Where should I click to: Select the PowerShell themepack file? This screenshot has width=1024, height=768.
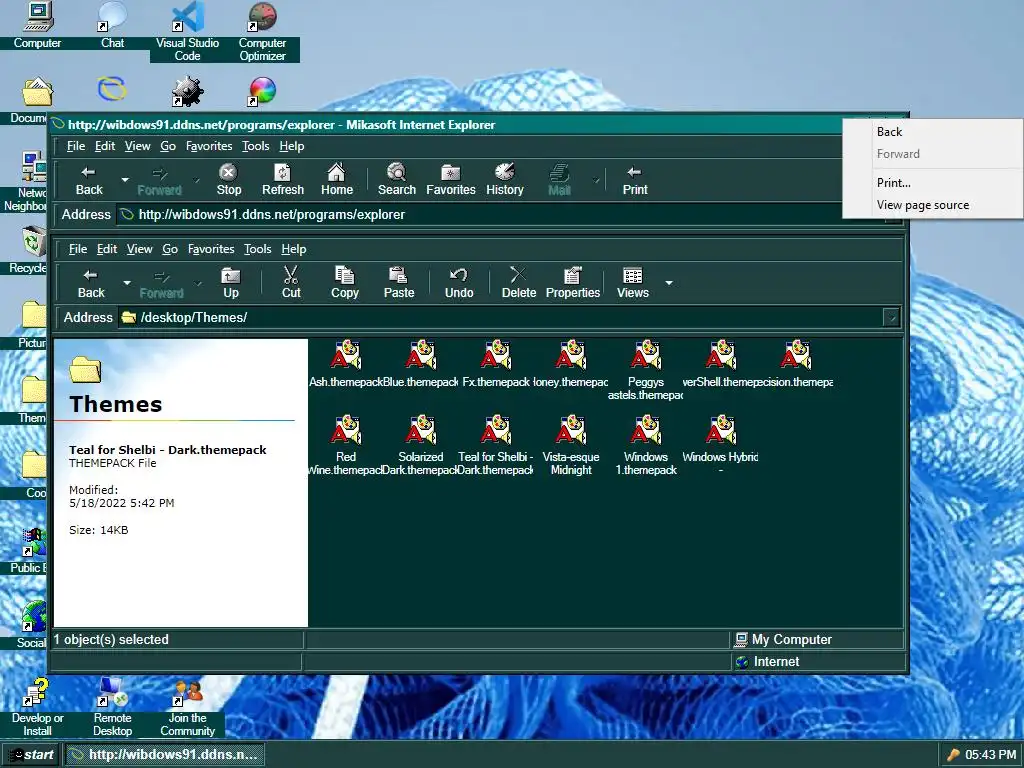click(x=720, y=364)
